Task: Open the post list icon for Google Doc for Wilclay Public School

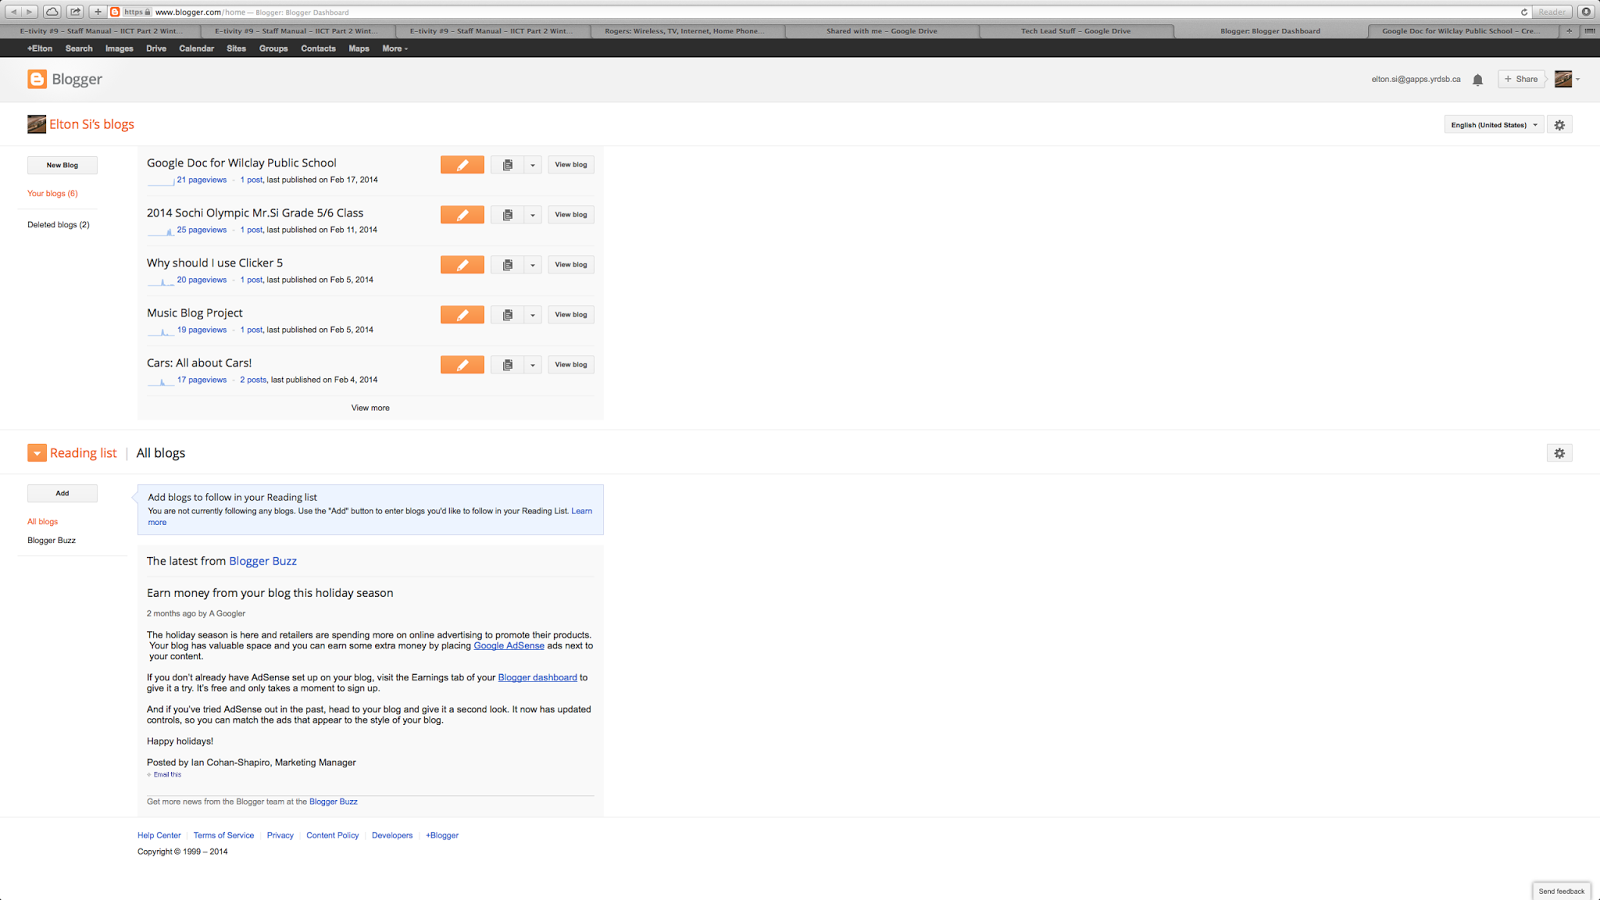Action: pyautogui.click(x=507, y=165)
